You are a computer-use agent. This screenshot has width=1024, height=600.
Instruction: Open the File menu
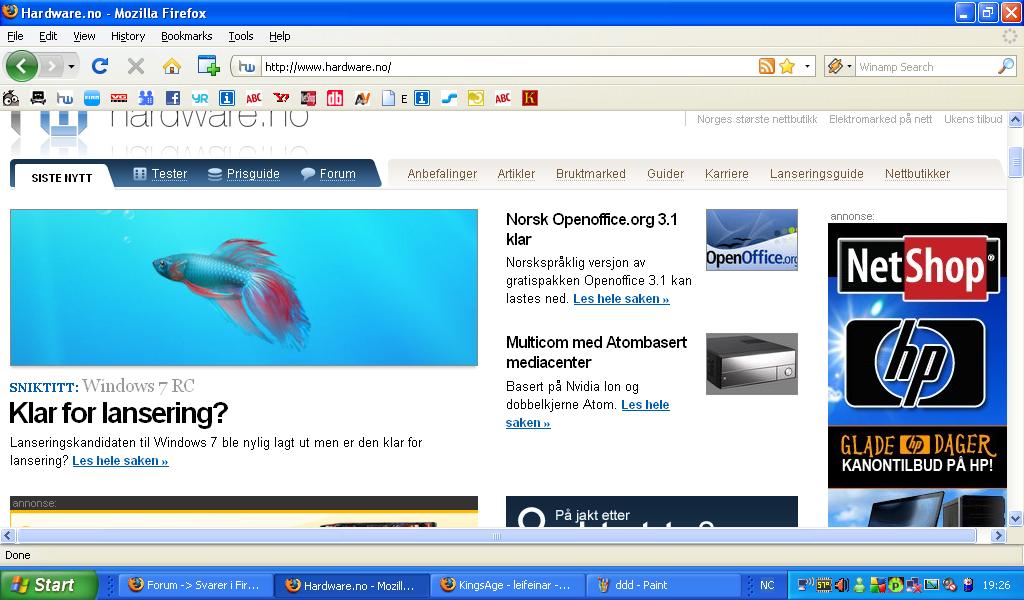[x=15, y=37]
